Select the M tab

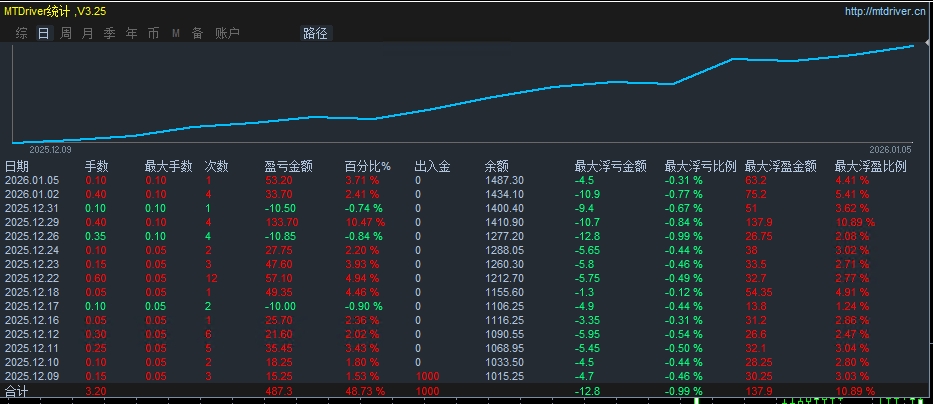pos(176,33)
